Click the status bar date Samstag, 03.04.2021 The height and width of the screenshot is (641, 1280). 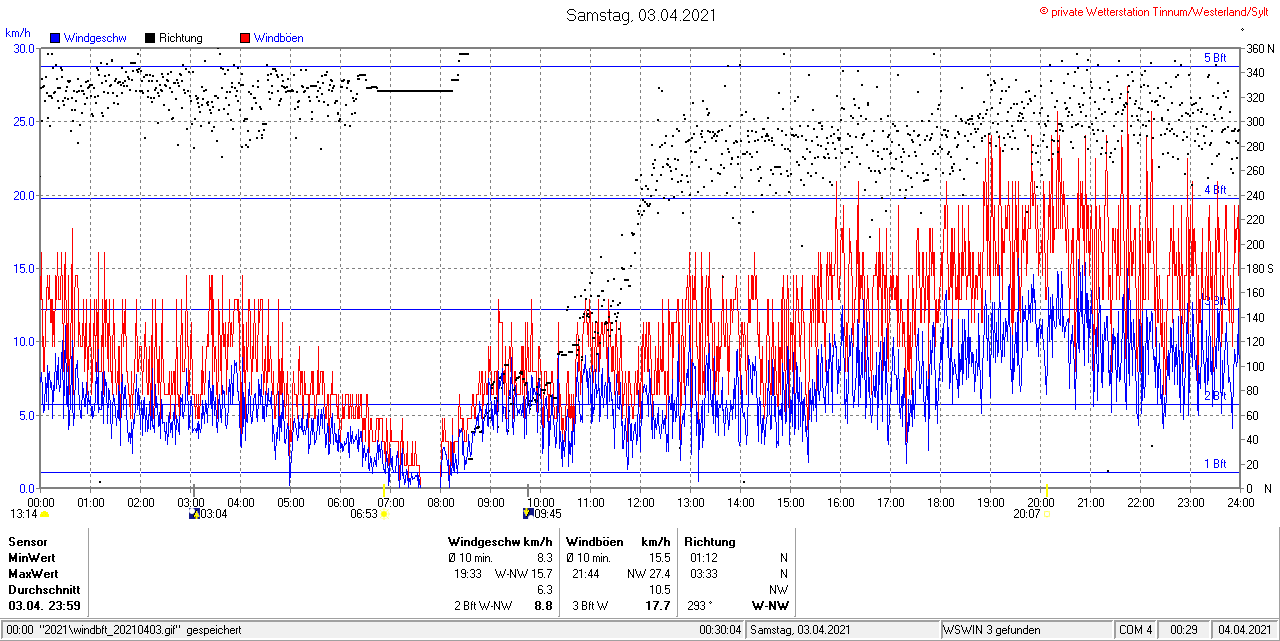[x=801, y=630]
